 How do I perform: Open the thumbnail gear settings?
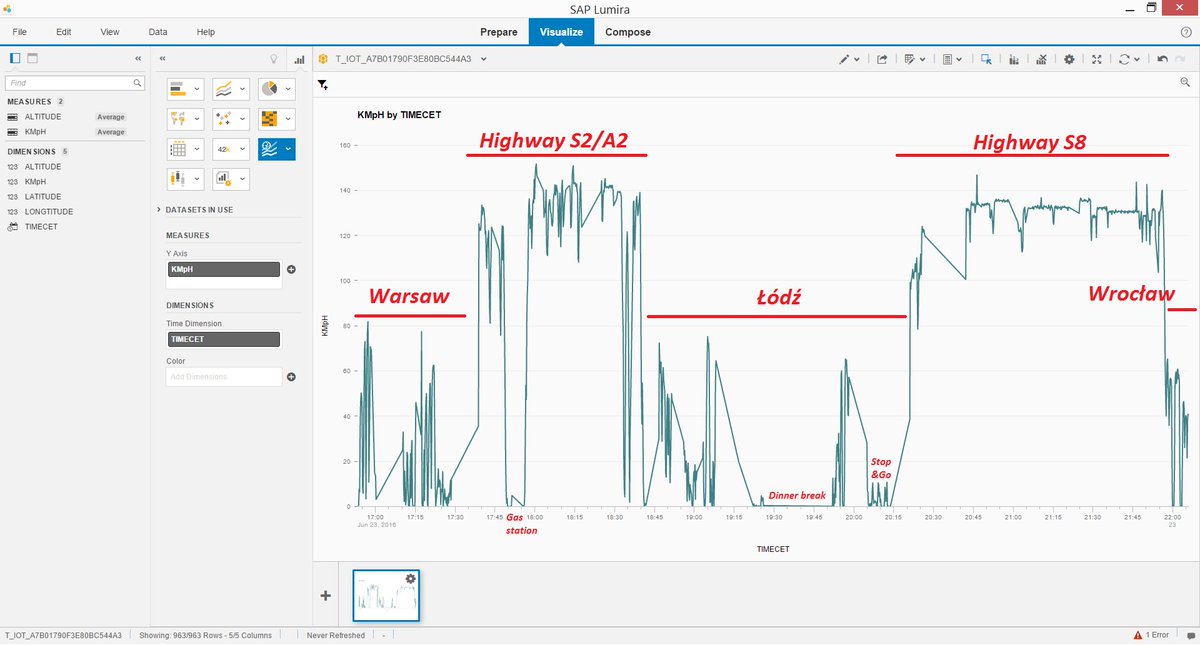[x=410, y=579]
